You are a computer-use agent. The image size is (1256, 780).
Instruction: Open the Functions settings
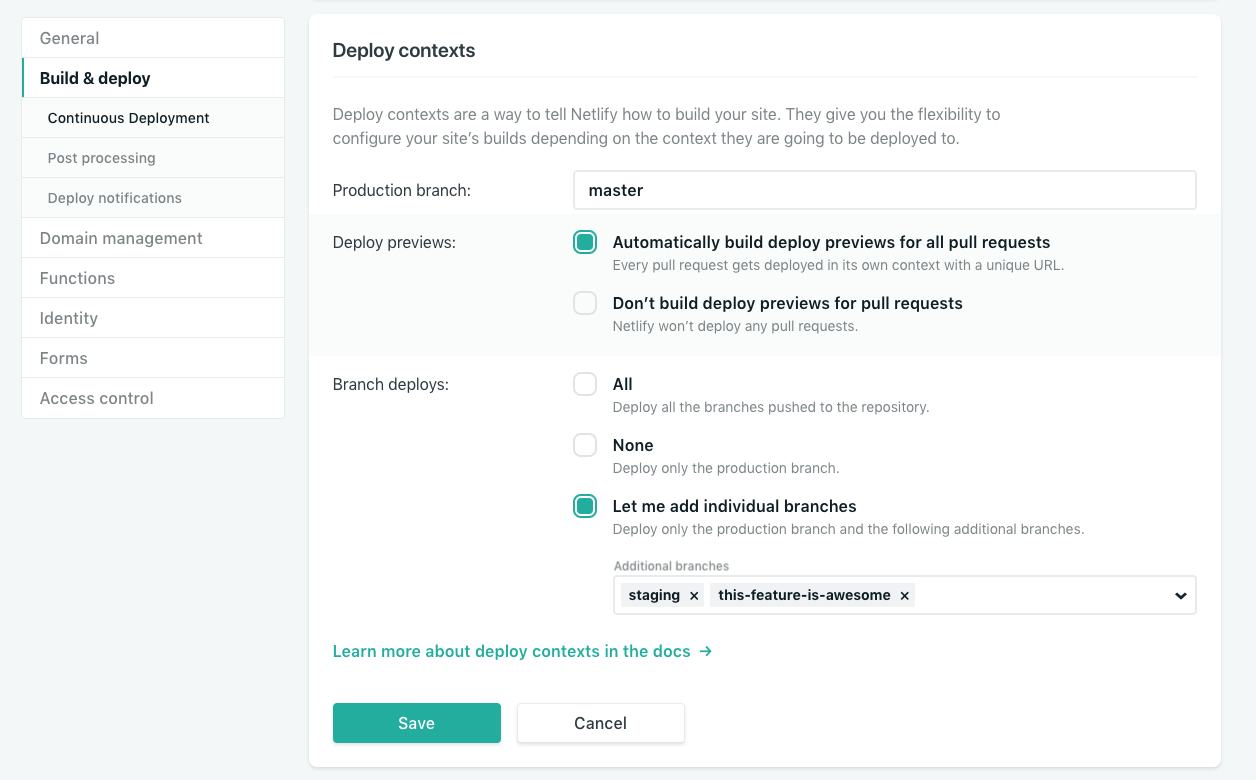(77, 278)
